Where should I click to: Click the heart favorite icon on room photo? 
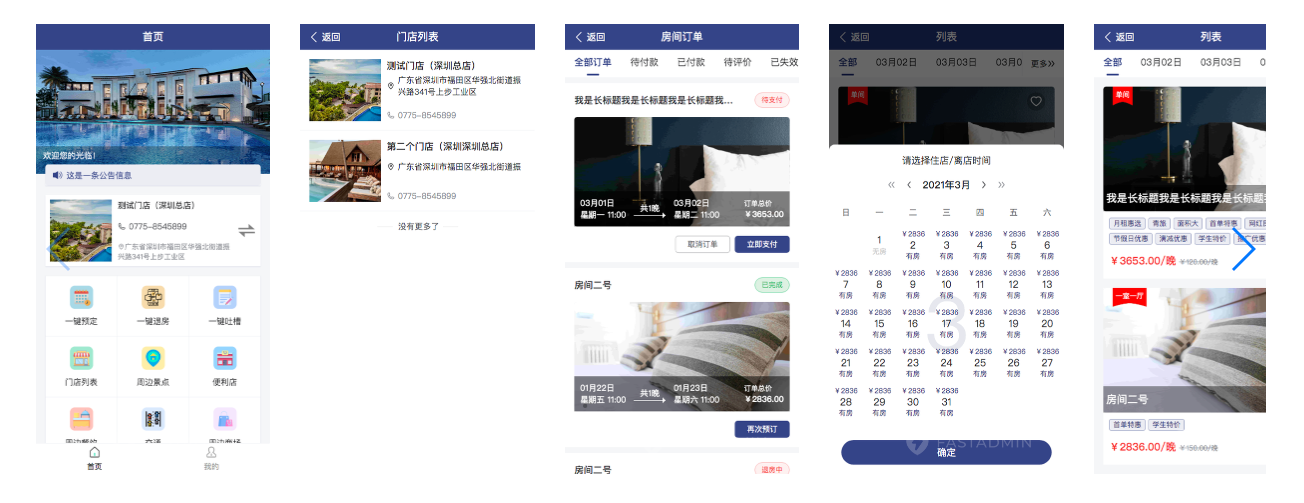tap(1036, 101)
